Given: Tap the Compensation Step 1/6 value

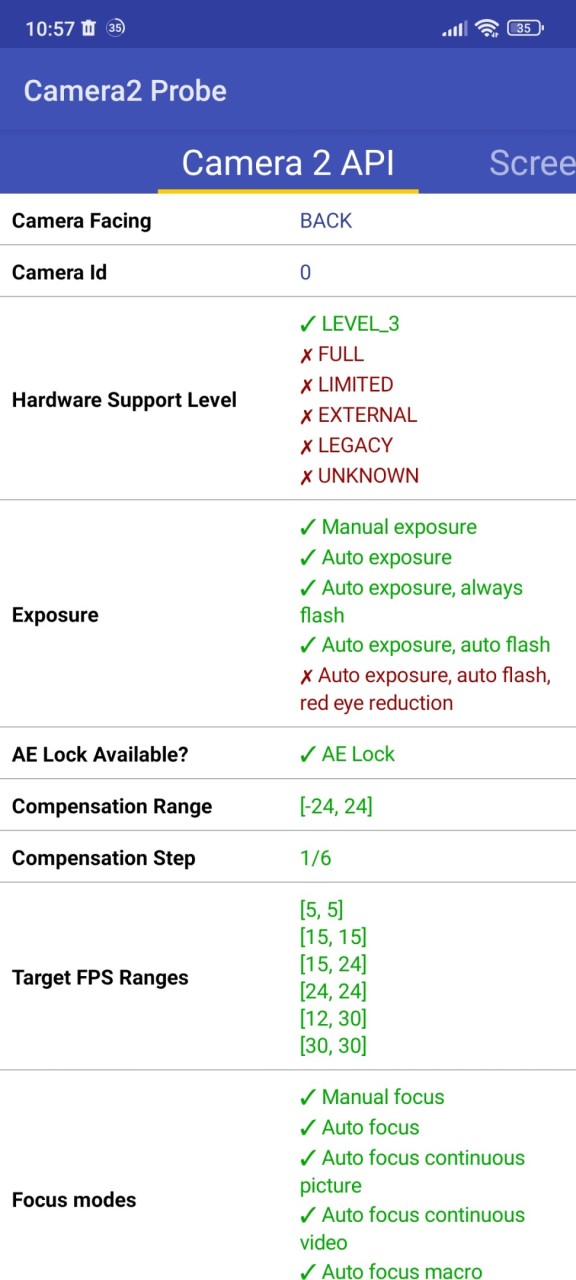Looking at the screenshot, I should click(316, 858).
